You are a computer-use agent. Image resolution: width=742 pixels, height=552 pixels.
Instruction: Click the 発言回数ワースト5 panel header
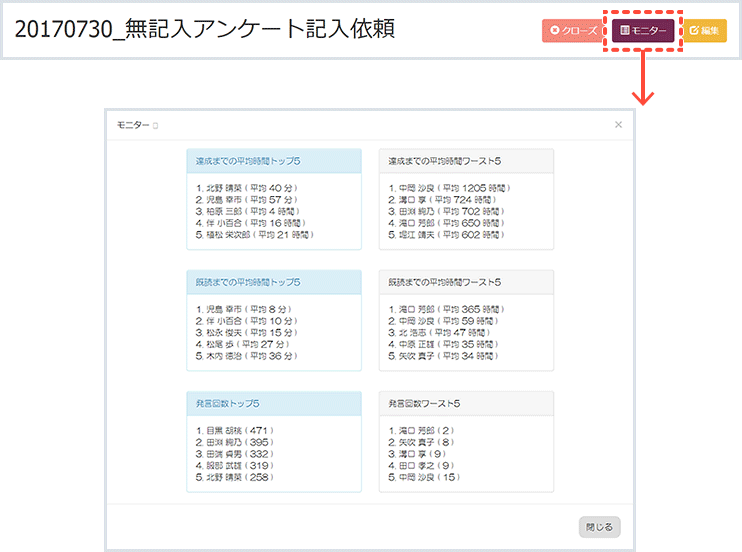[x=466, y=404]
